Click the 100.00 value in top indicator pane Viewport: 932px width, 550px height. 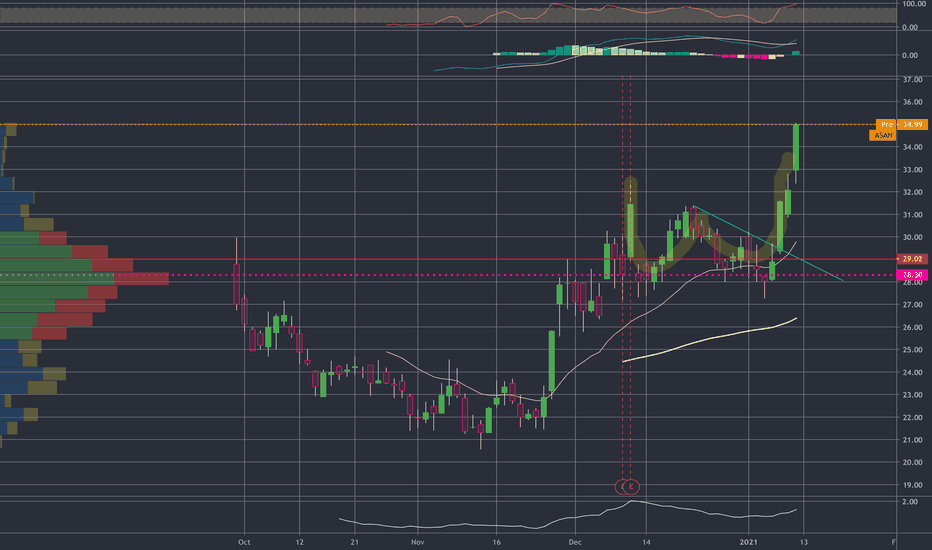click(914, 4)
